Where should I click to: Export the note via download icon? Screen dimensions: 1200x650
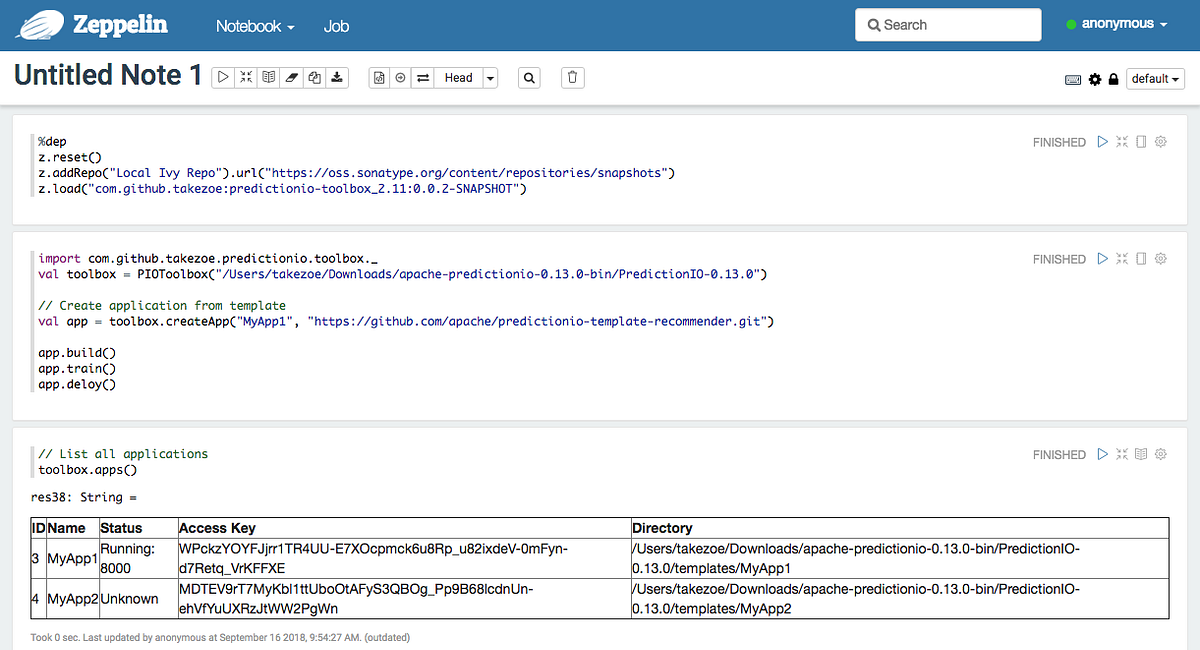click(x=336, y=77)
